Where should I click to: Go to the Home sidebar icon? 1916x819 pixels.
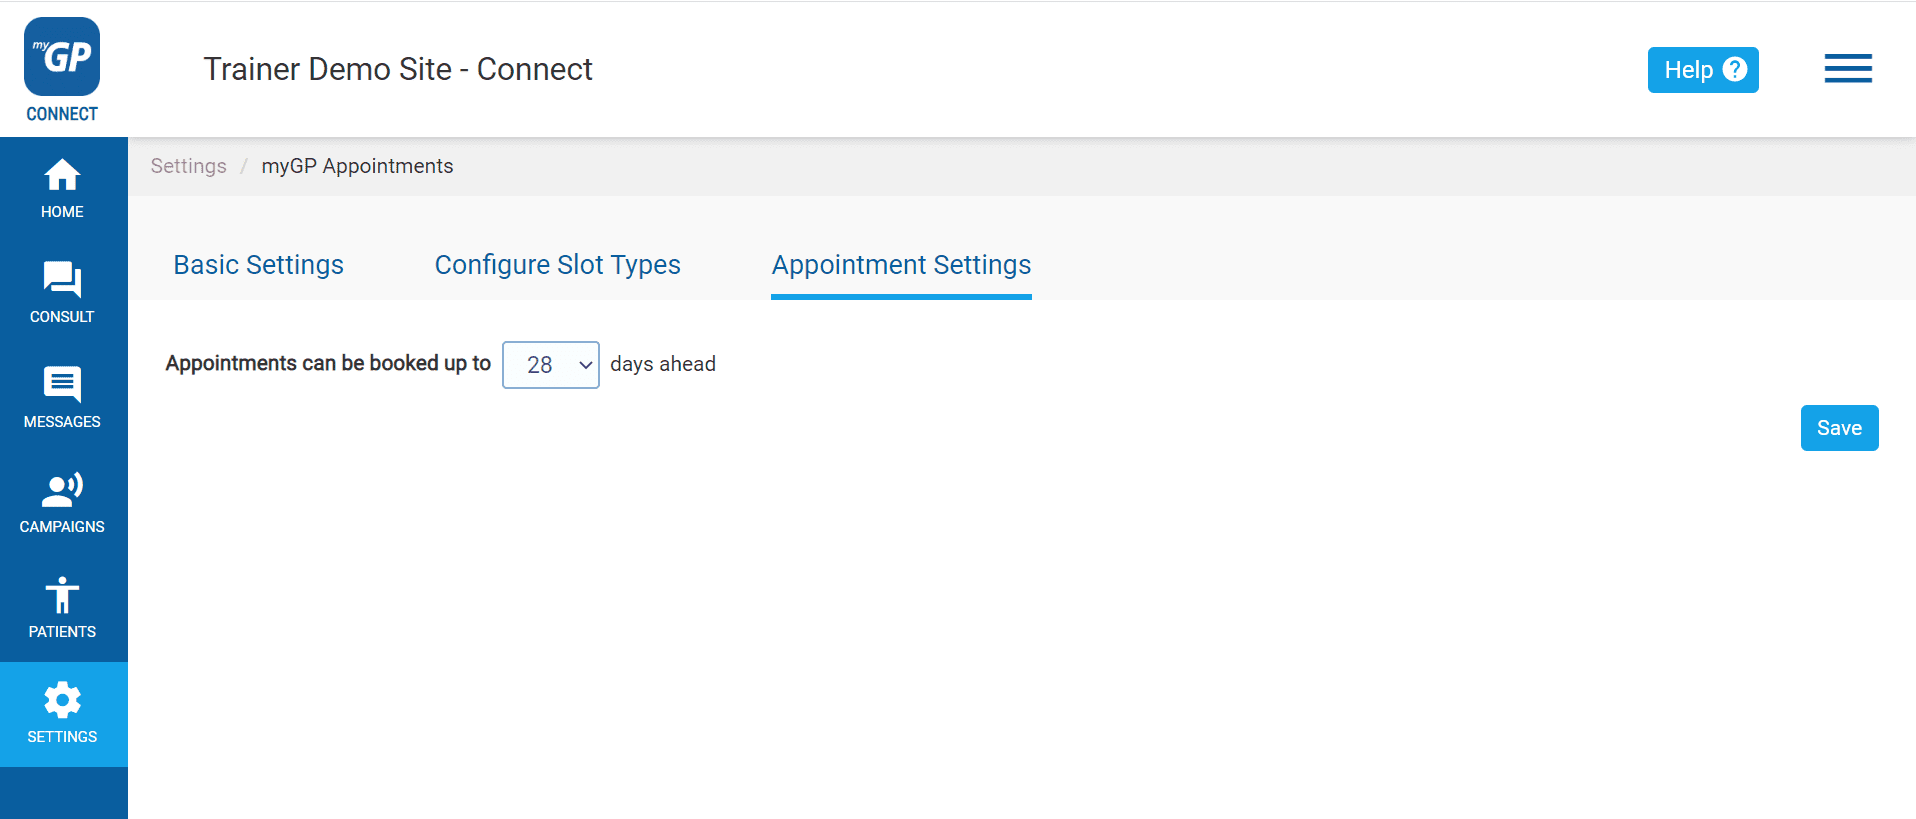62,177
